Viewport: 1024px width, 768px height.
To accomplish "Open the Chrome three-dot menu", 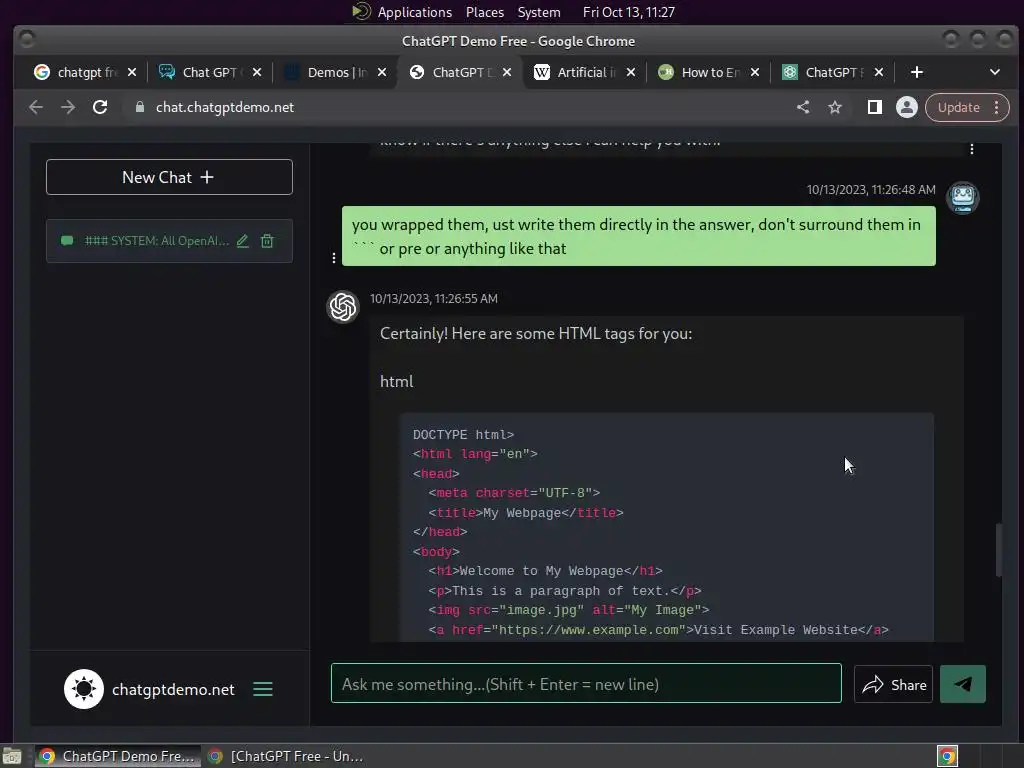I will click(x=997, y=107).
